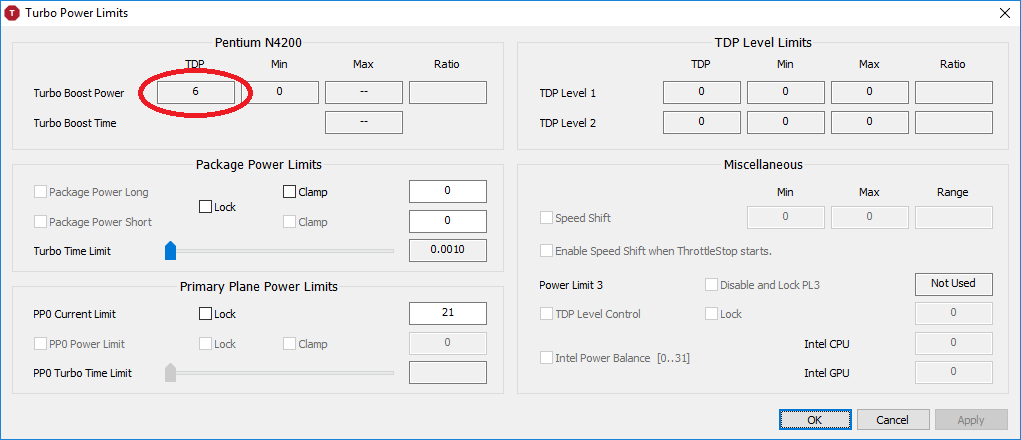Click the Turbo Boost Power TDP field
The width and height of the screenshot is (1021, 440).
pos(195,93)
